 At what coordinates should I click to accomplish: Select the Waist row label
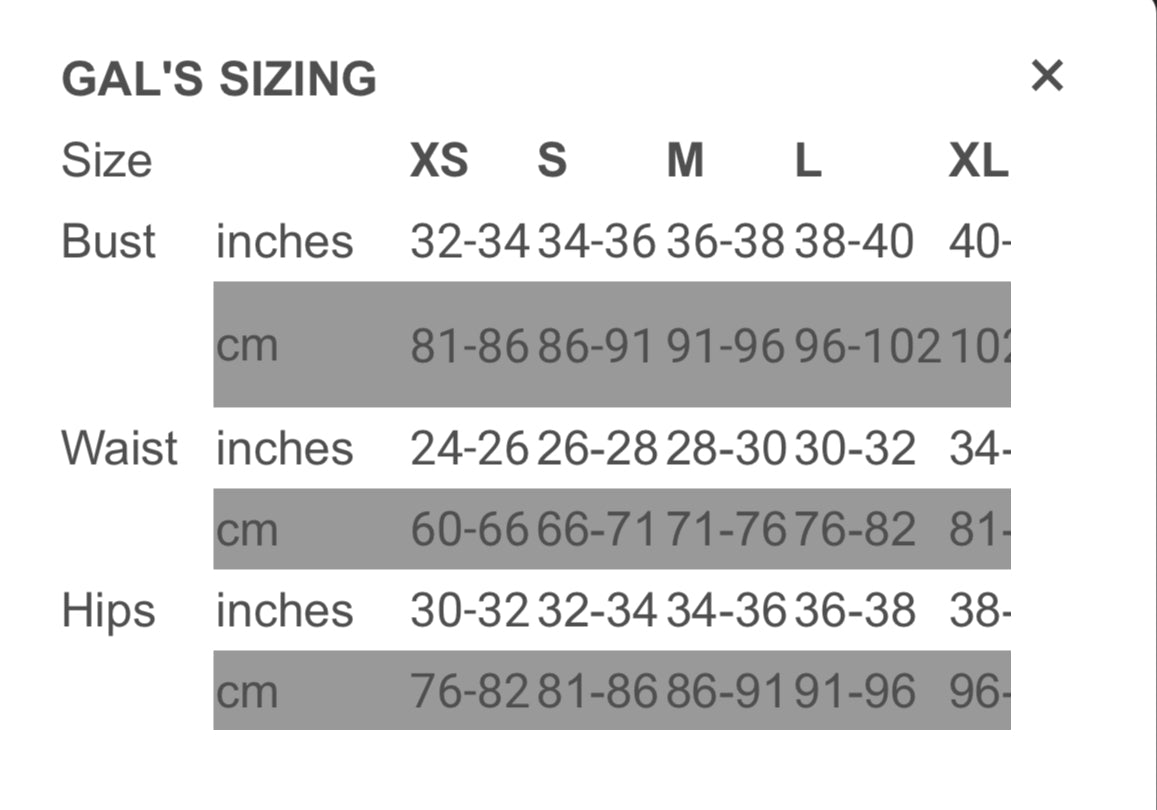[x=119, y=448]
